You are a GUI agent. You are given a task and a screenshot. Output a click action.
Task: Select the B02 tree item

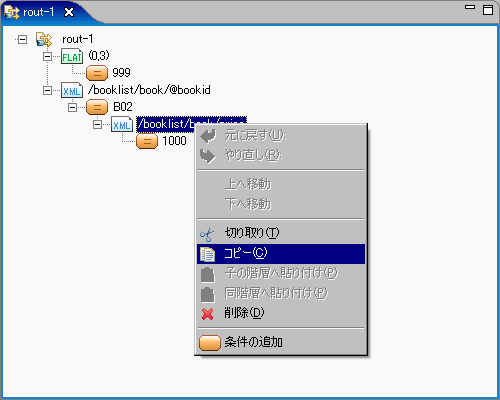(123, 107)
